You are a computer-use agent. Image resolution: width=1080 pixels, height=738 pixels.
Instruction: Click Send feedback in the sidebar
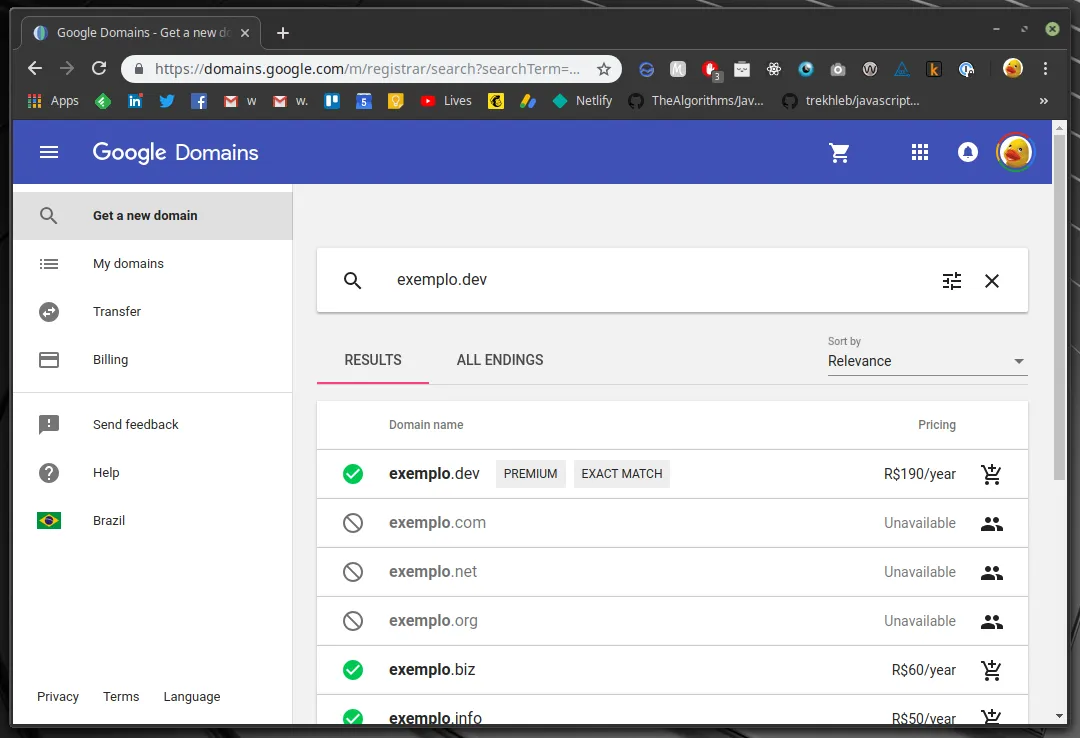point(135,424)
